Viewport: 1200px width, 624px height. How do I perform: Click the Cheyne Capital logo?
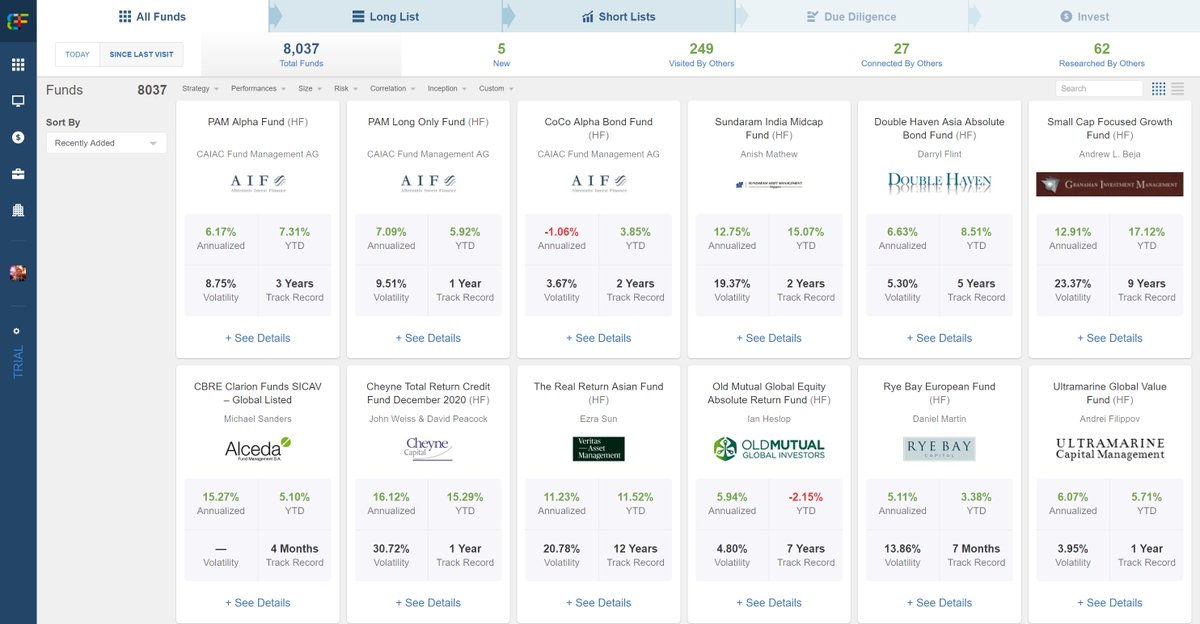click(429, 448)
